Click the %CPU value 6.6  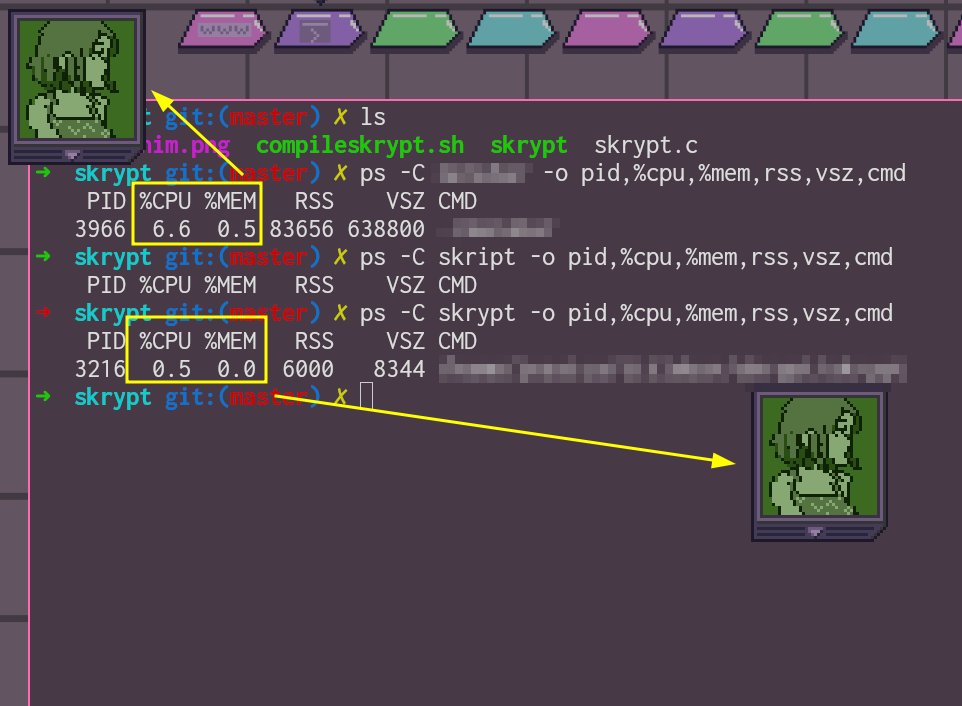pyautogui.click(x=171, y=229)
